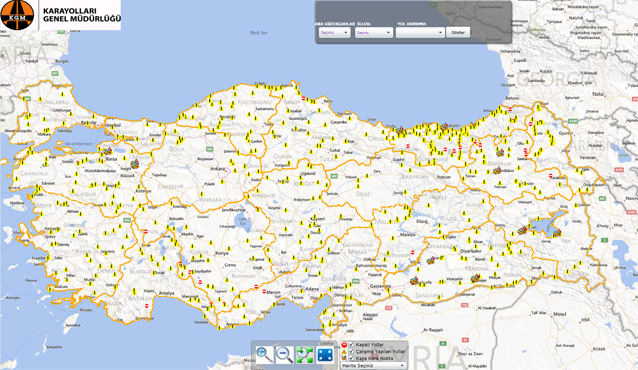Click the green arrows zoom-to-extent icon

tap(304, 355)
